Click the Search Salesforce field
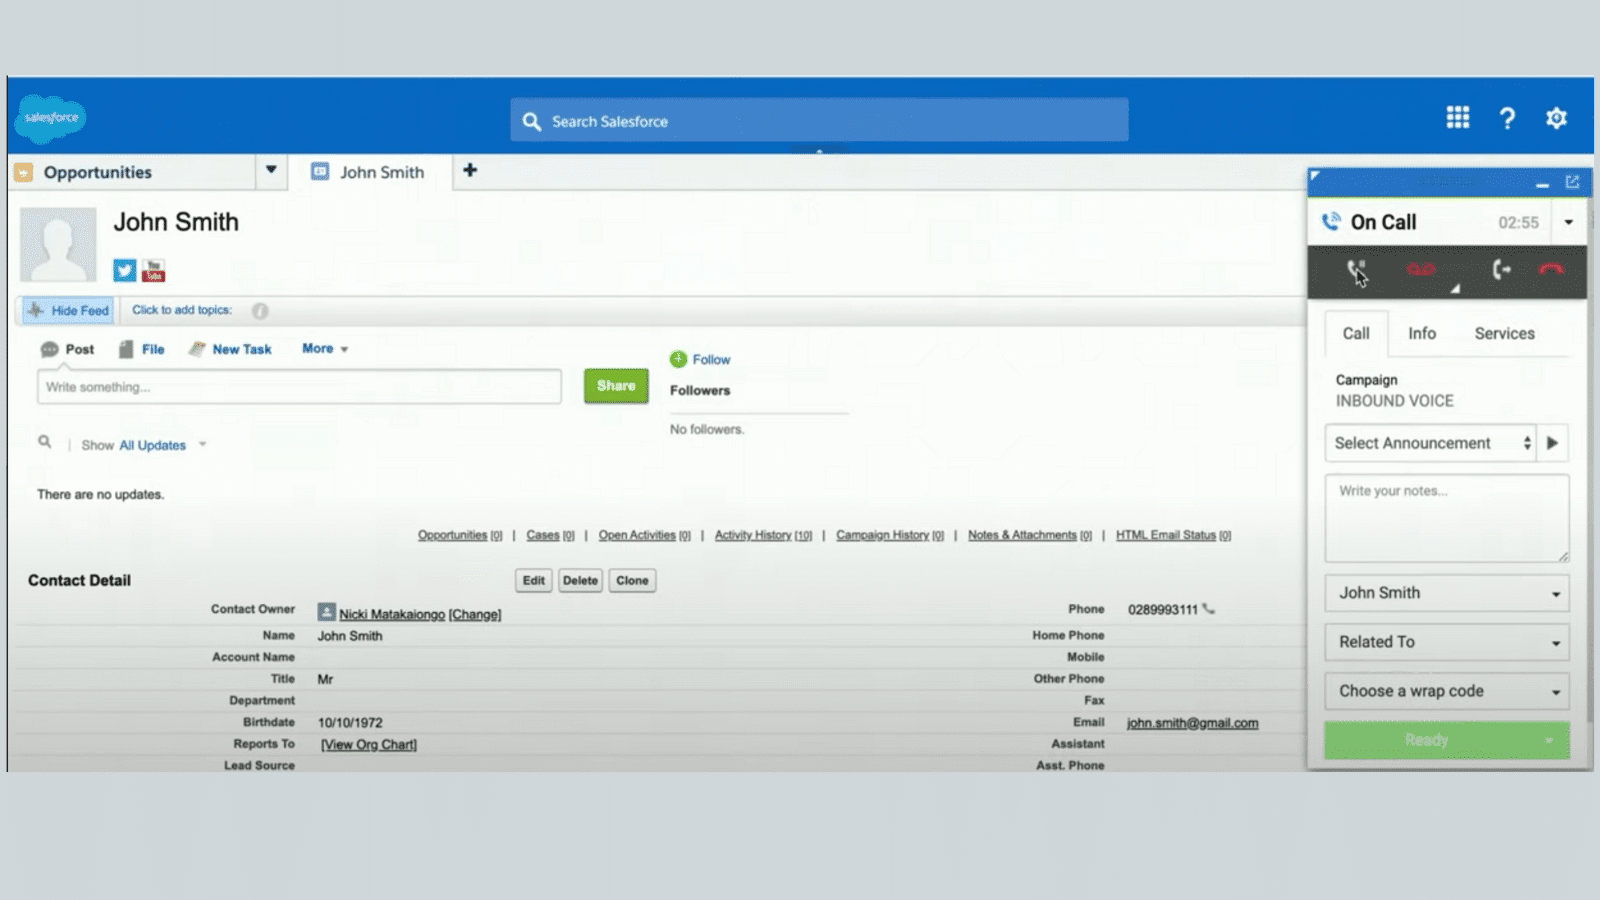Viewport: 1600px width, 900px height. (x=819, y=121)
